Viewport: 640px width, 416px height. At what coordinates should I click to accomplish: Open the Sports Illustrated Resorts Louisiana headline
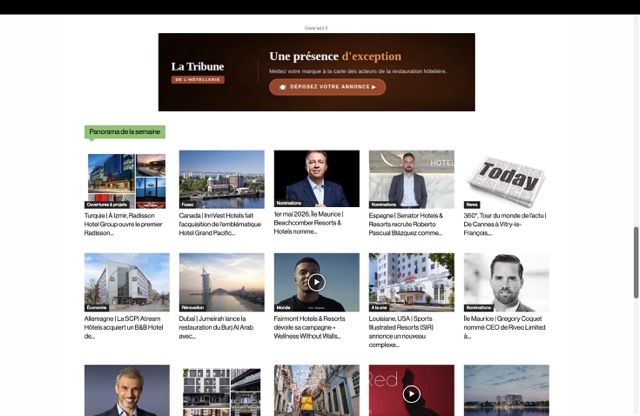click(x=401, y=331)
